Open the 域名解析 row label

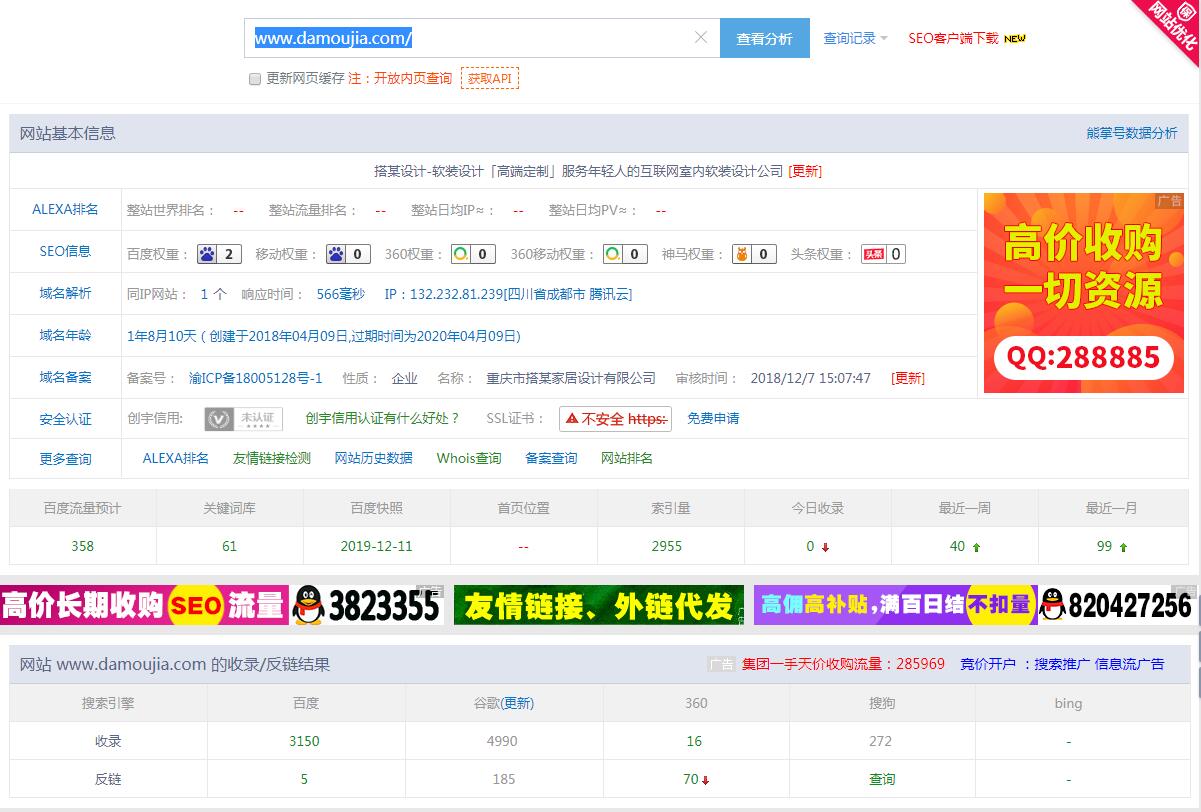(65, 293)
